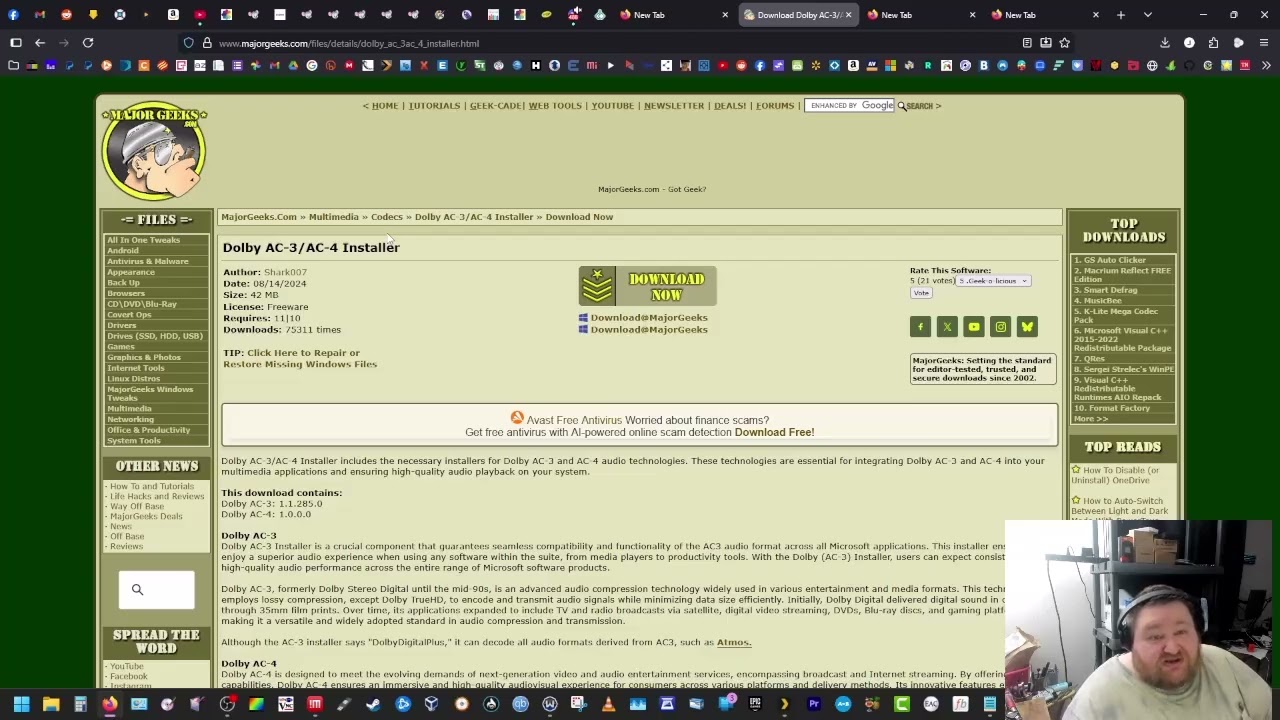Open the Atmos link in the description
The width and height of the screenshot is (1280, 720).
click(x=733, y=642)
